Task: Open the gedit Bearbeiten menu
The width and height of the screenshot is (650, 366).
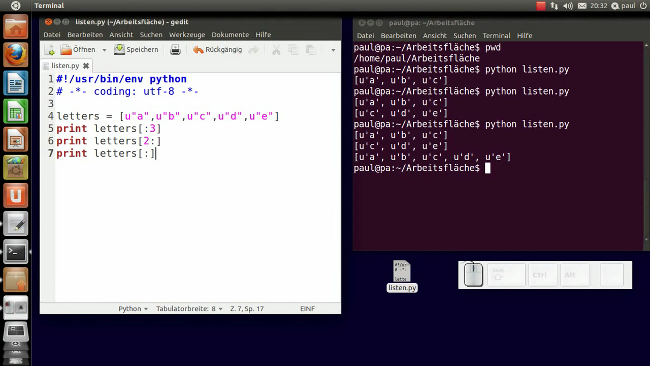Action: (x=85, y=35)
